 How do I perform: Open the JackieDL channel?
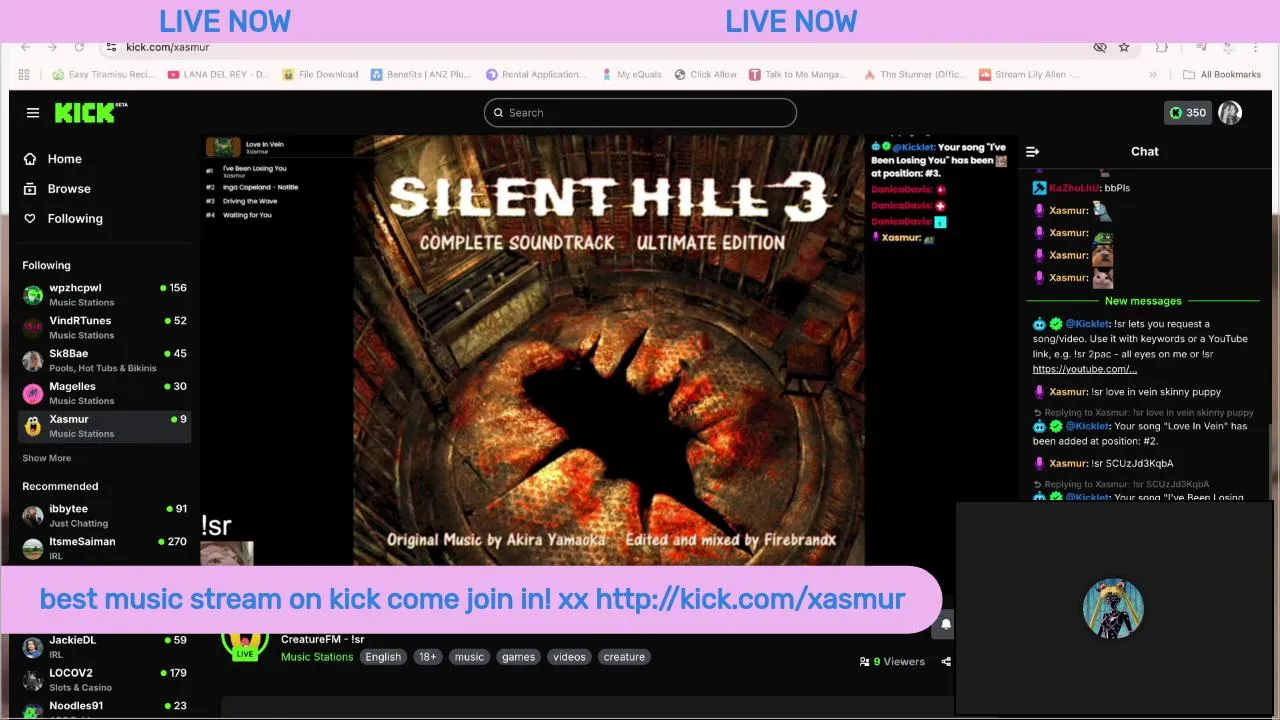pyautogui.click(x=104, y=646)
